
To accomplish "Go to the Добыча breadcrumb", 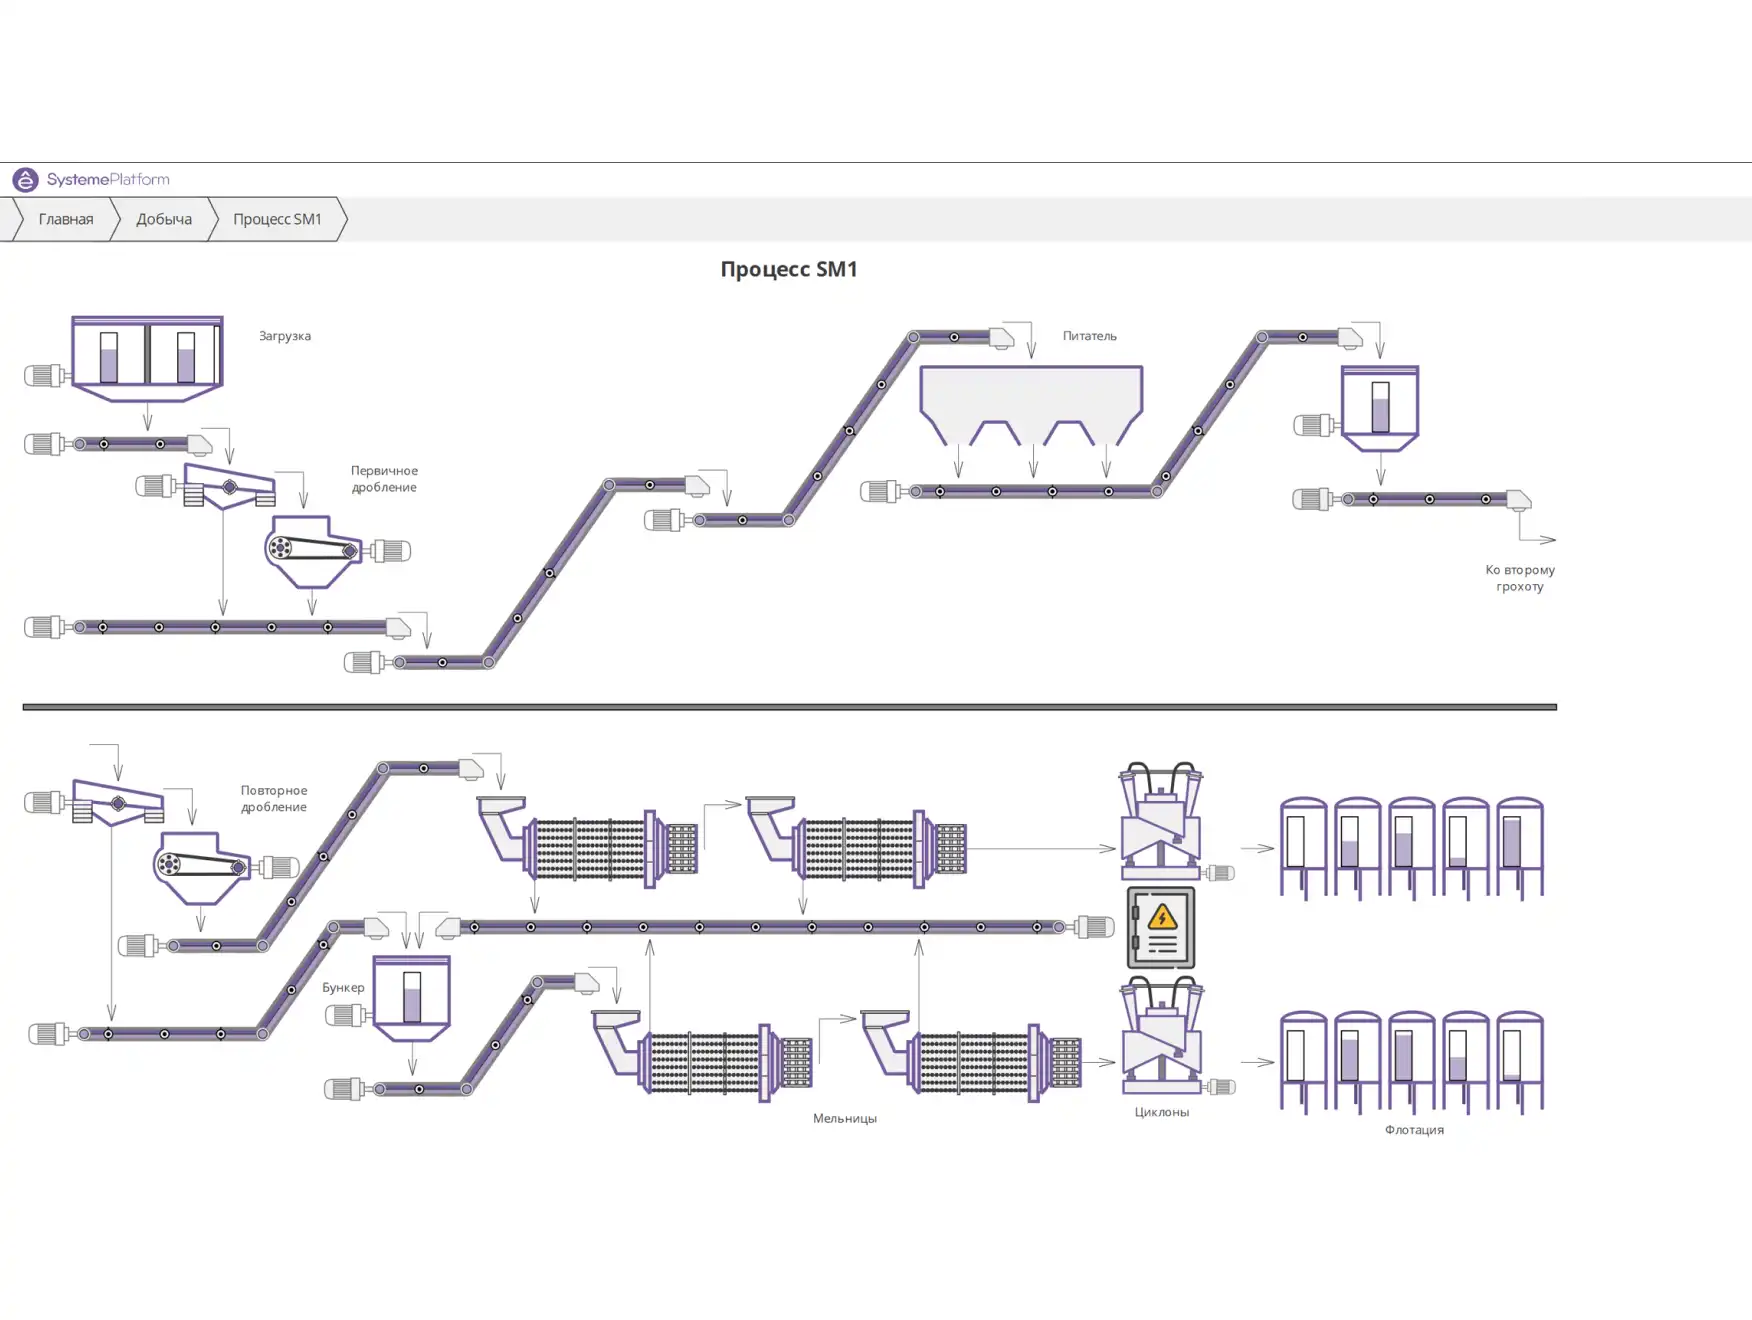I will tap(163, 219).
